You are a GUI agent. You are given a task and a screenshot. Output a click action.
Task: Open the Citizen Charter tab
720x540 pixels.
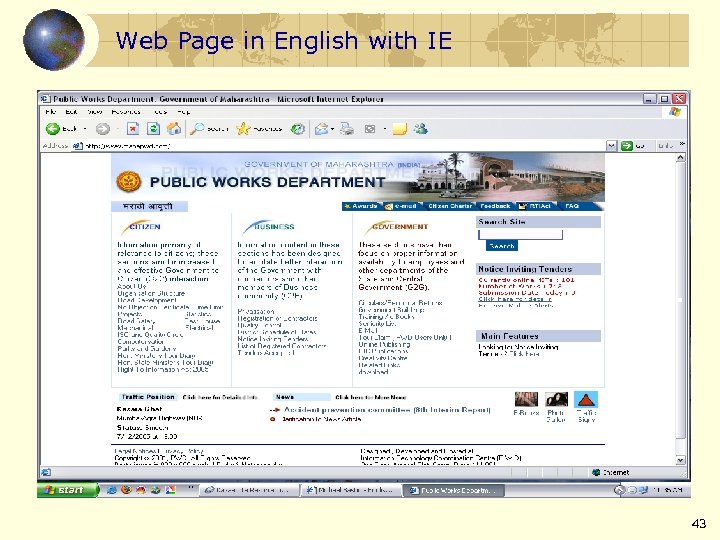click(450, 206)
